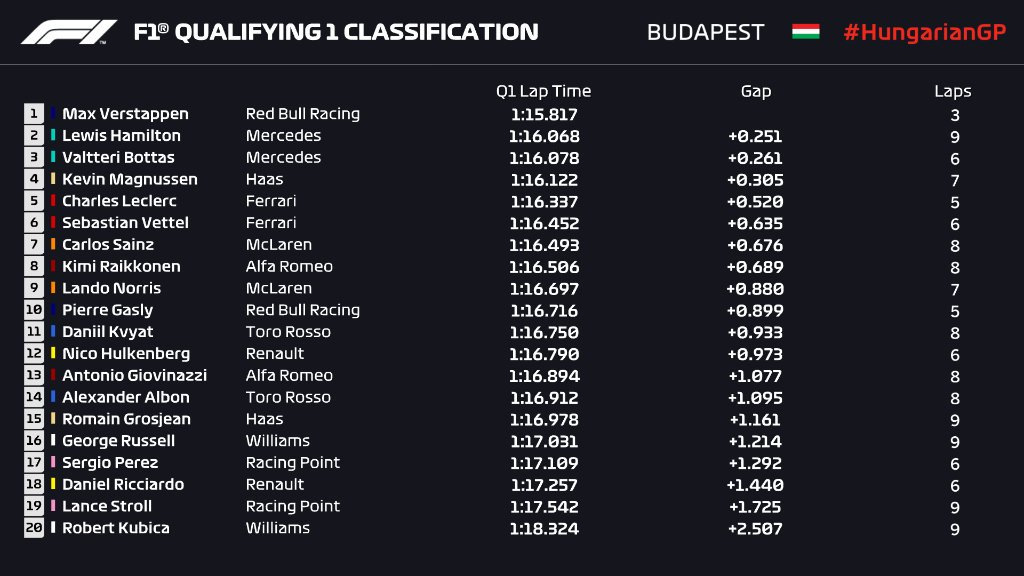Click the Laps column header
Screen dimensions: 1024x576
coord(953,91)
